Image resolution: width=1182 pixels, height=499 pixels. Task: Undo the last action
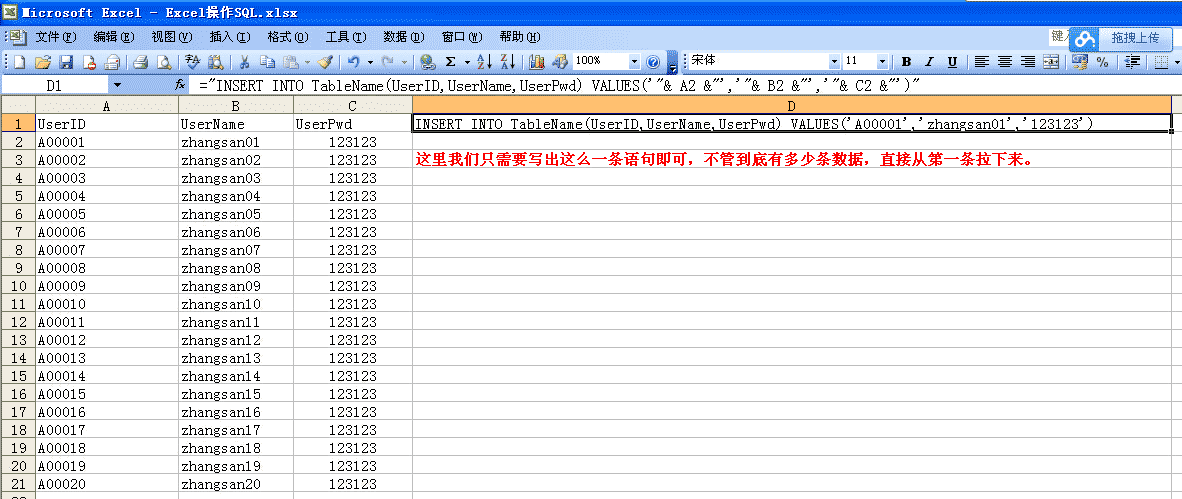[354, 62]
